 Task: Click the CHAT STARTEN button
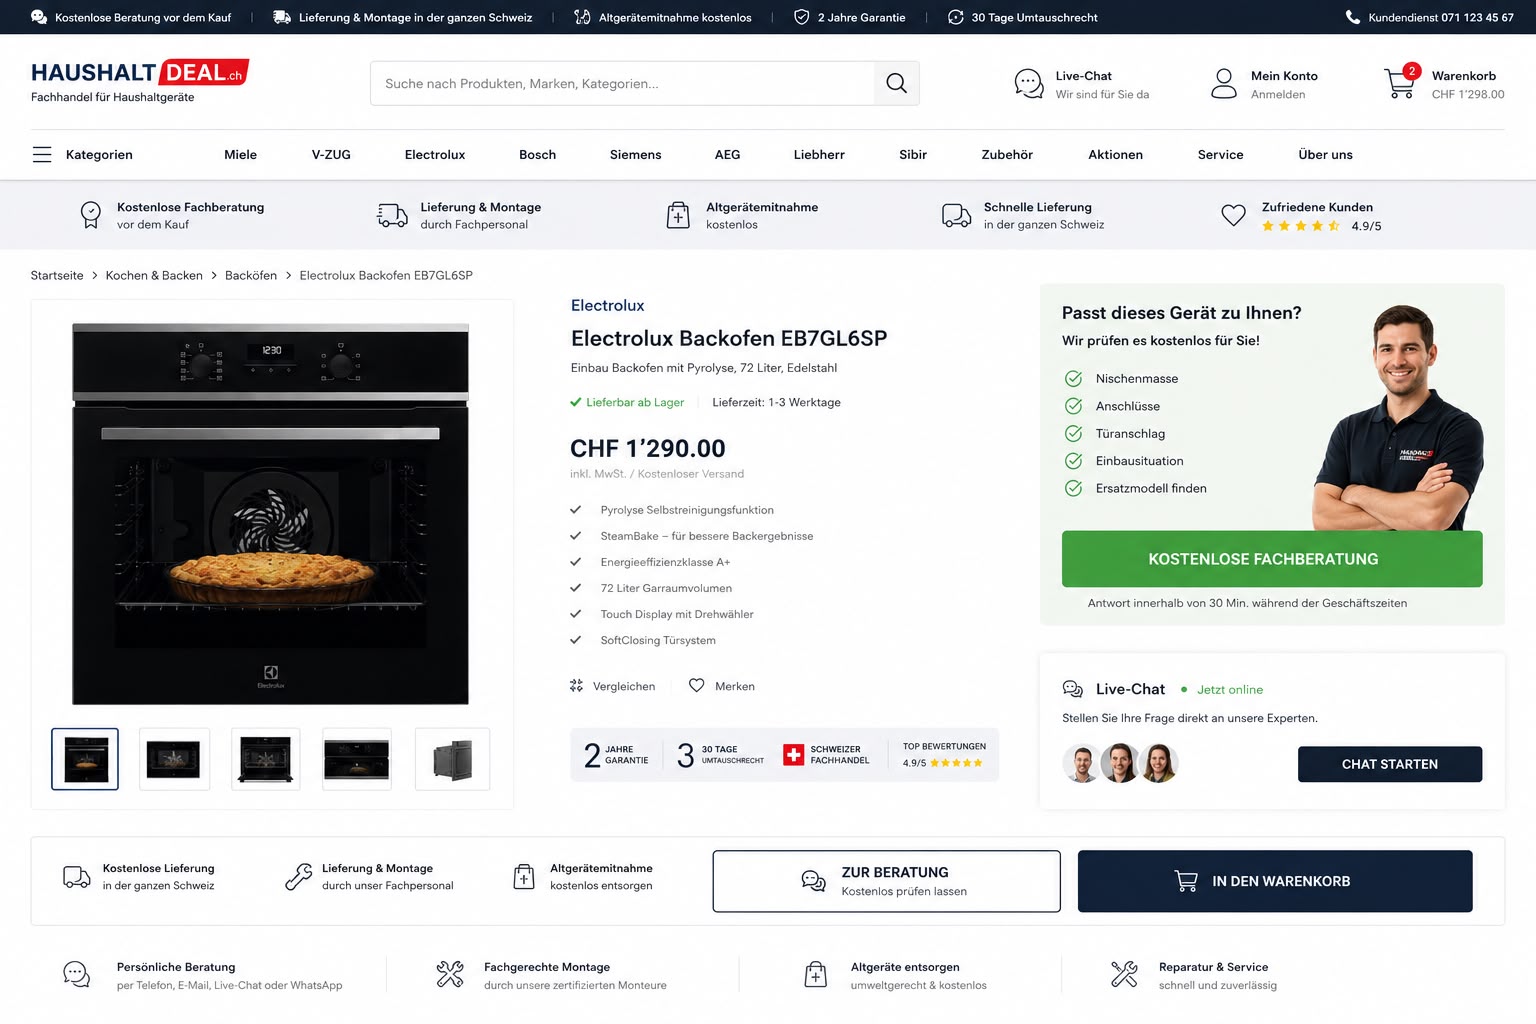1390,764
